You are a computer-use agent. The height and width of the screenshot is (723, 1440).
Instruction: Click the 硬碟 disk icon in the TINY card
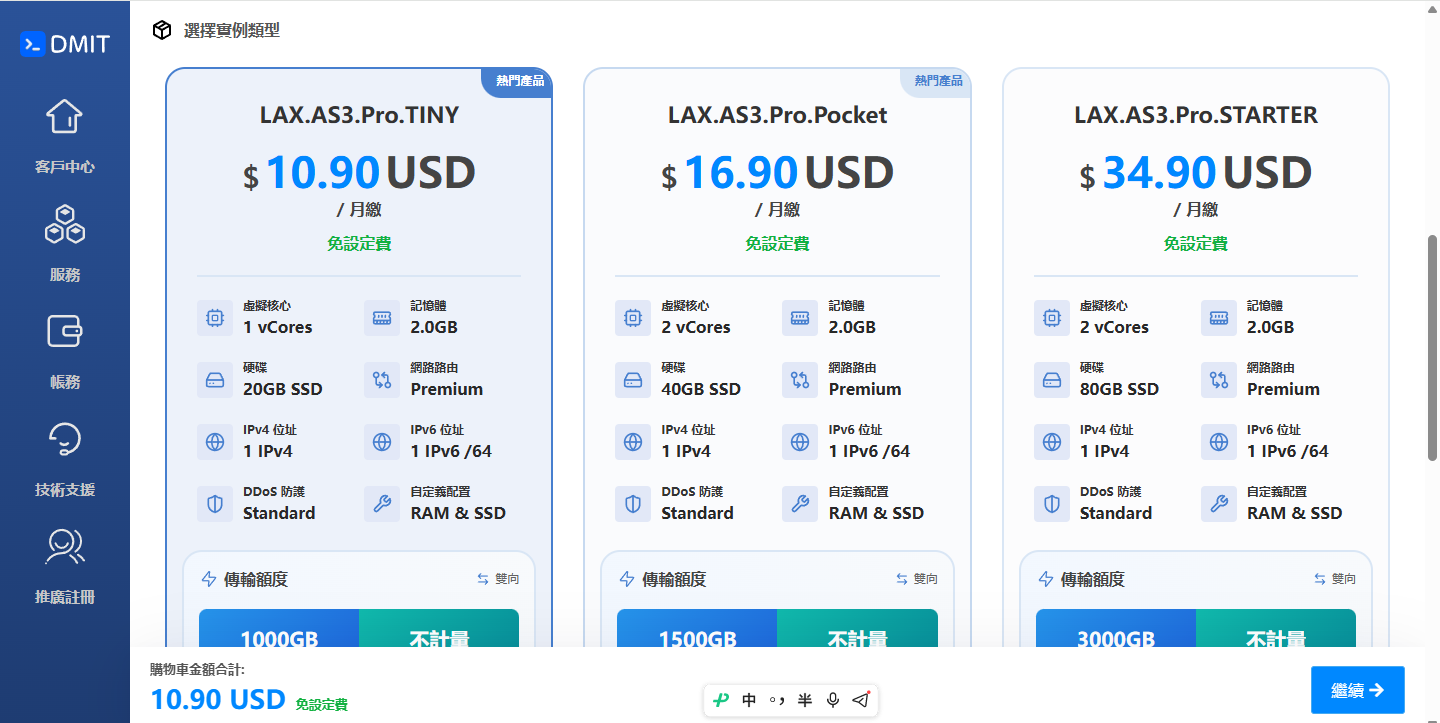coord(214,380)
